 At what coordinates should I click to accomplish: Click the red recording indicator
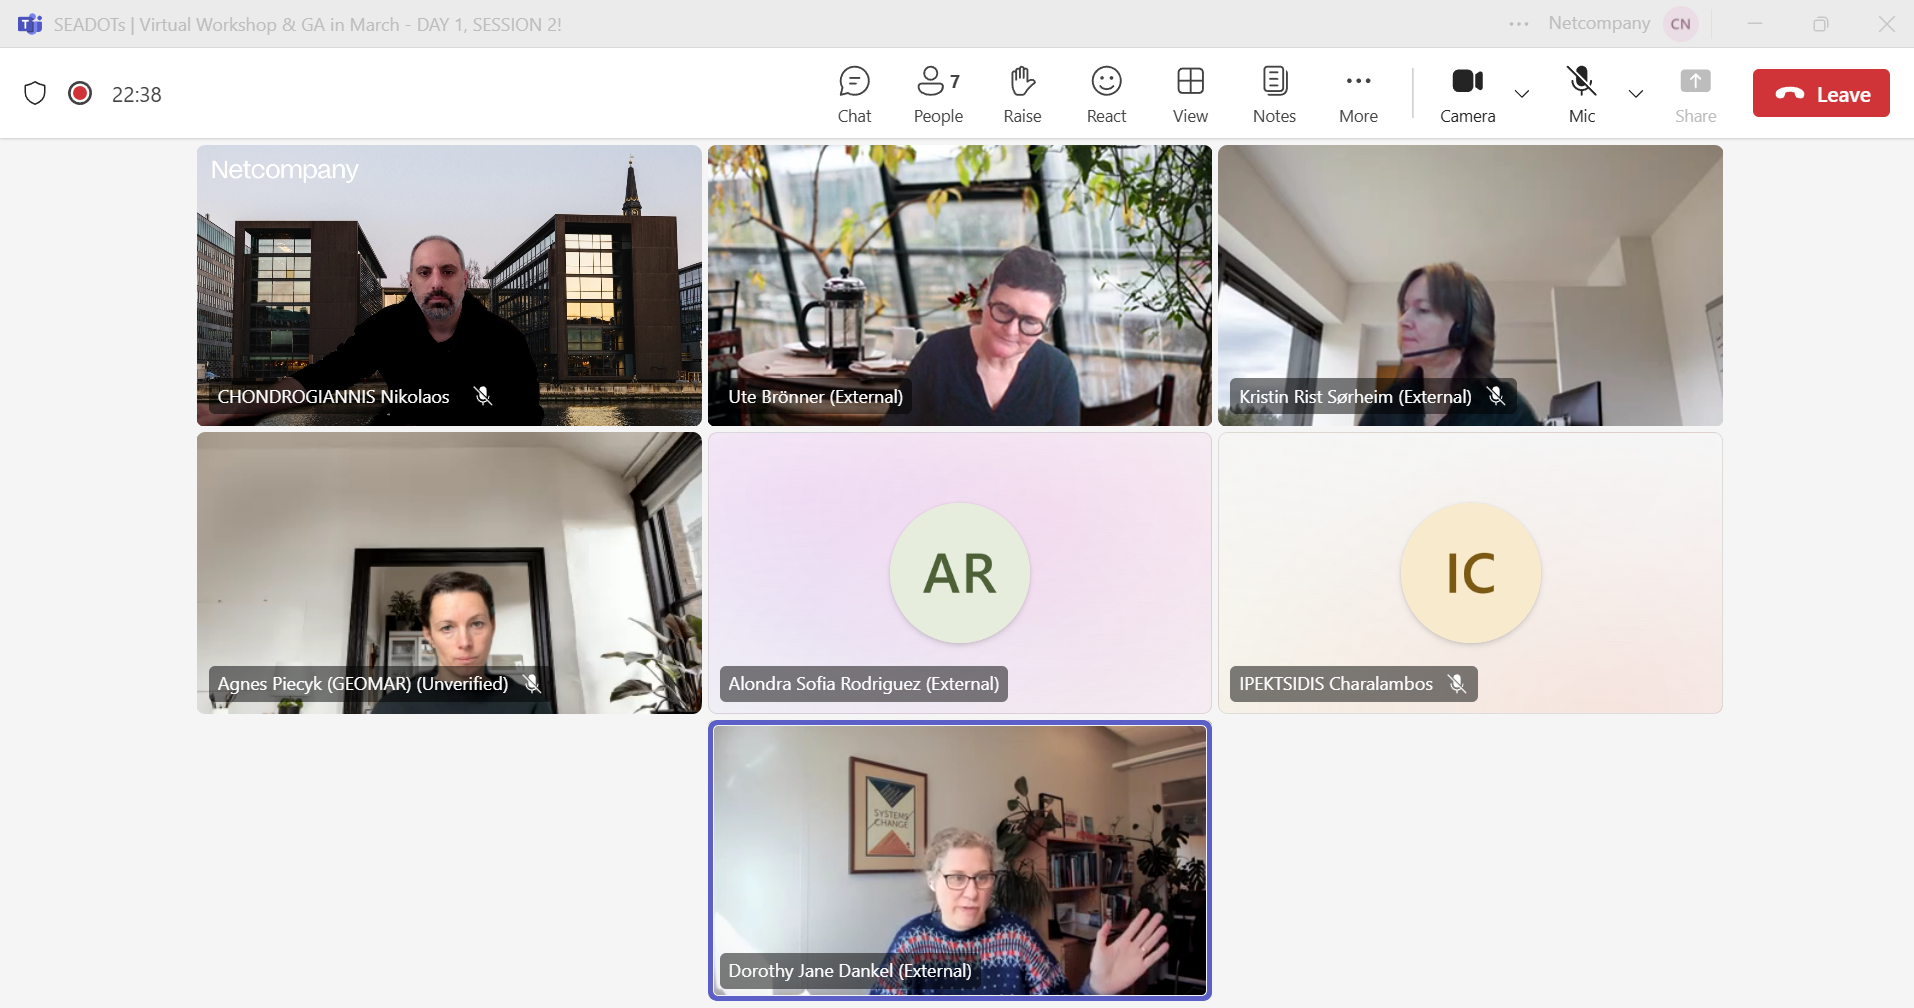click(x=80, y=94)
